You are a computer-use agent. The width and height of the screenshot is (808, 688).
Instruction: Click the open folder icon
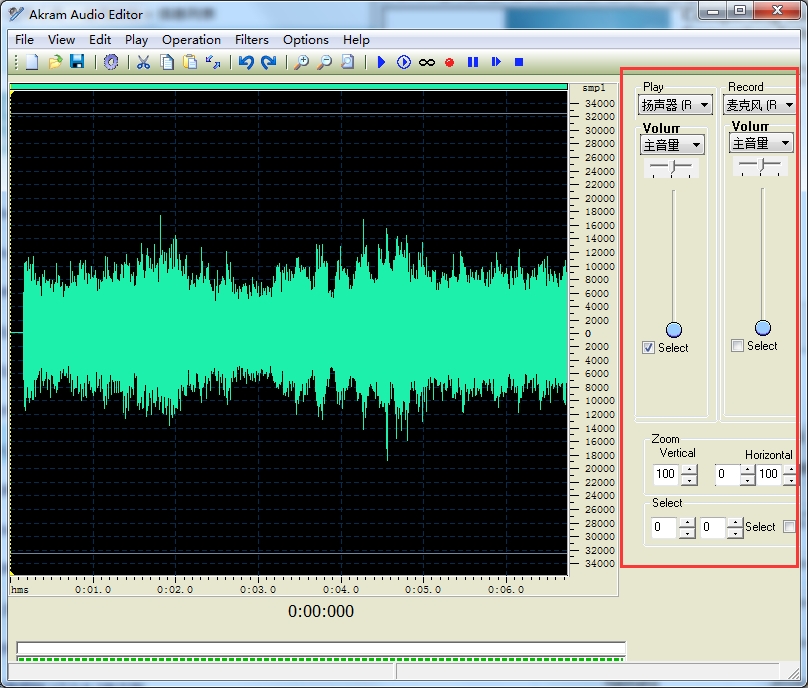(55, 62)
